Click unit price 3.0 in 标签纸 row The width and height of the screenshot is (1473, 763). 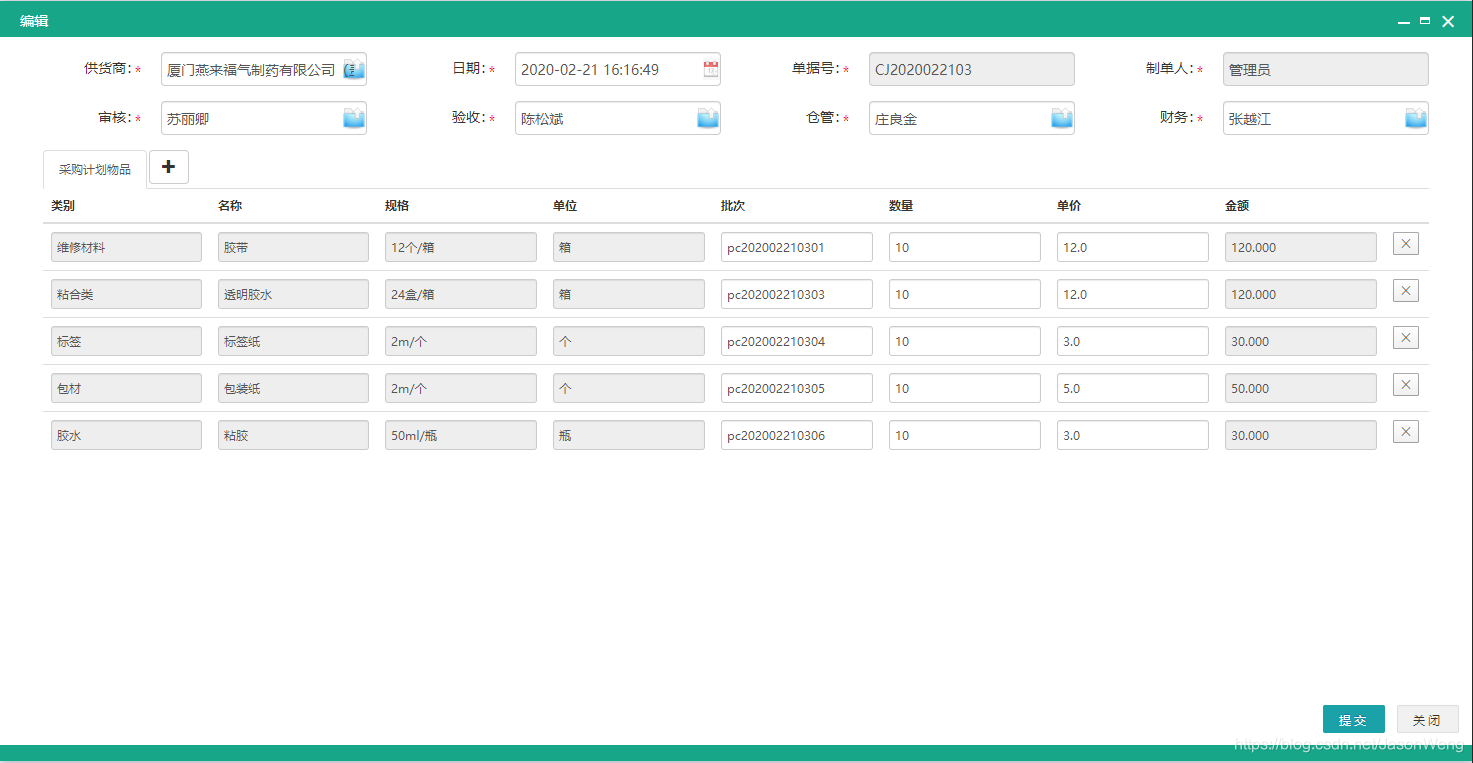point(1133,341)
